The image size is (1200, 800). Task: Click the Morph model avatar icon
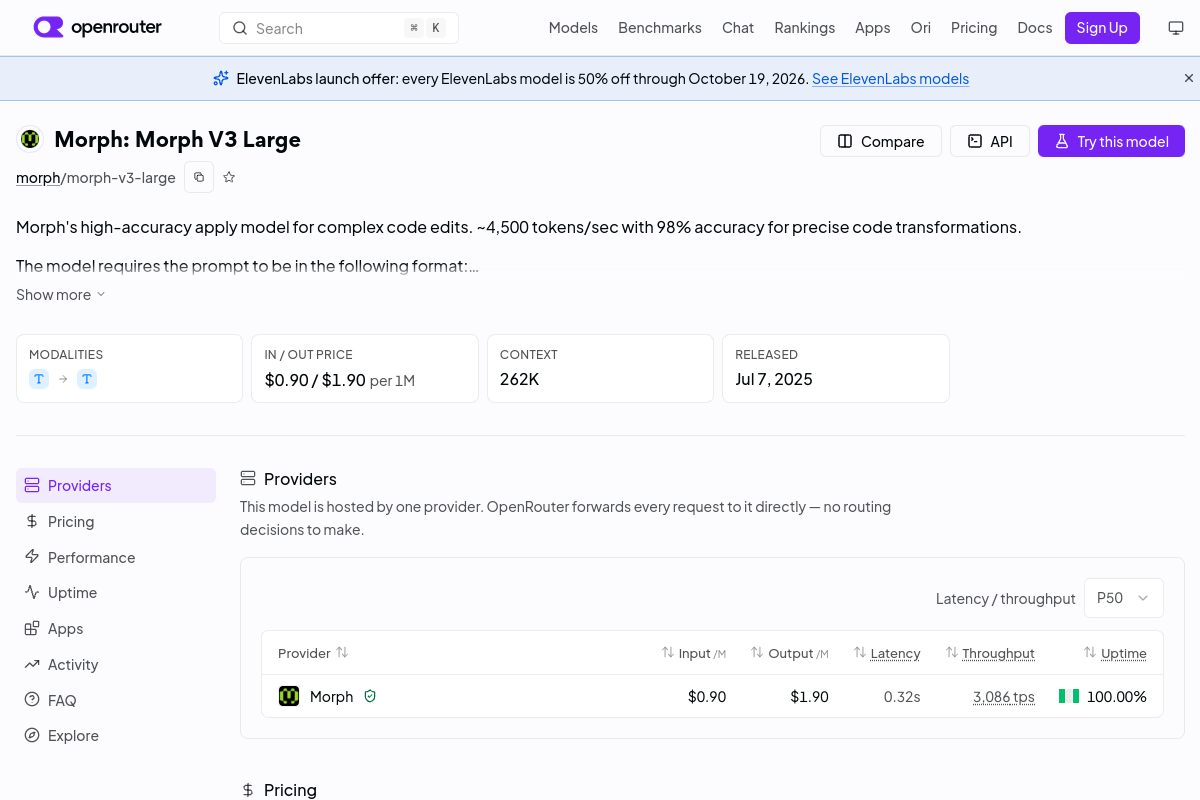click(x=30, y=139)
